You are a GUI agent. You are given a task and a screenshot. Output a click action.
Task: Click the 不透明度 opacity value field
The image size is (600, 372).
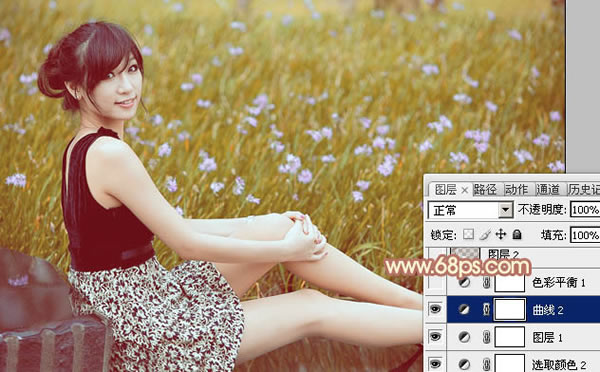point(585,210)
